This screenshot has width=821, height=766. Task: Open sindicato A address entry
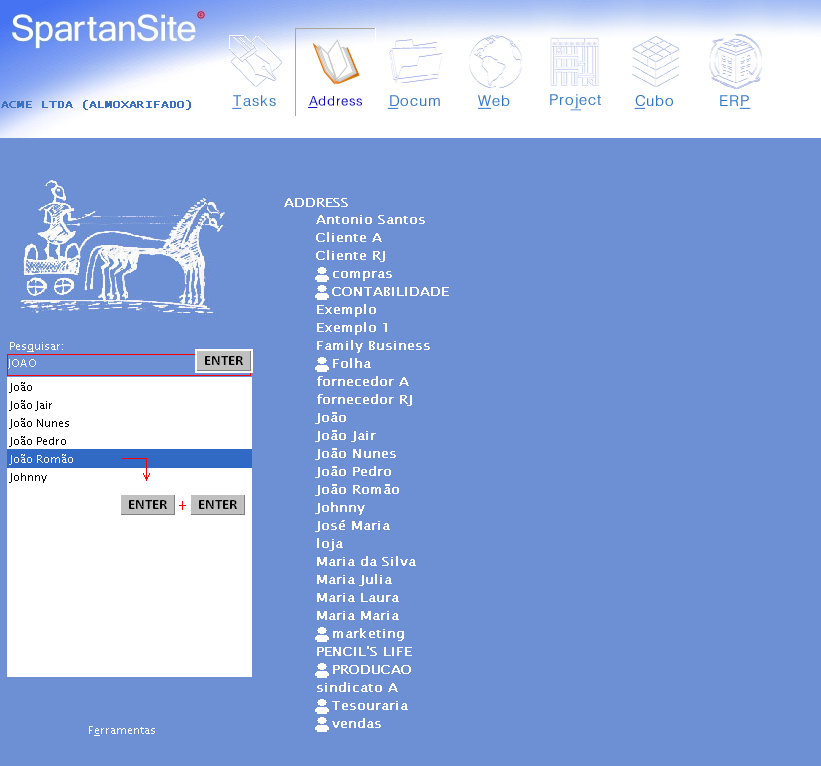pos(357,688)
